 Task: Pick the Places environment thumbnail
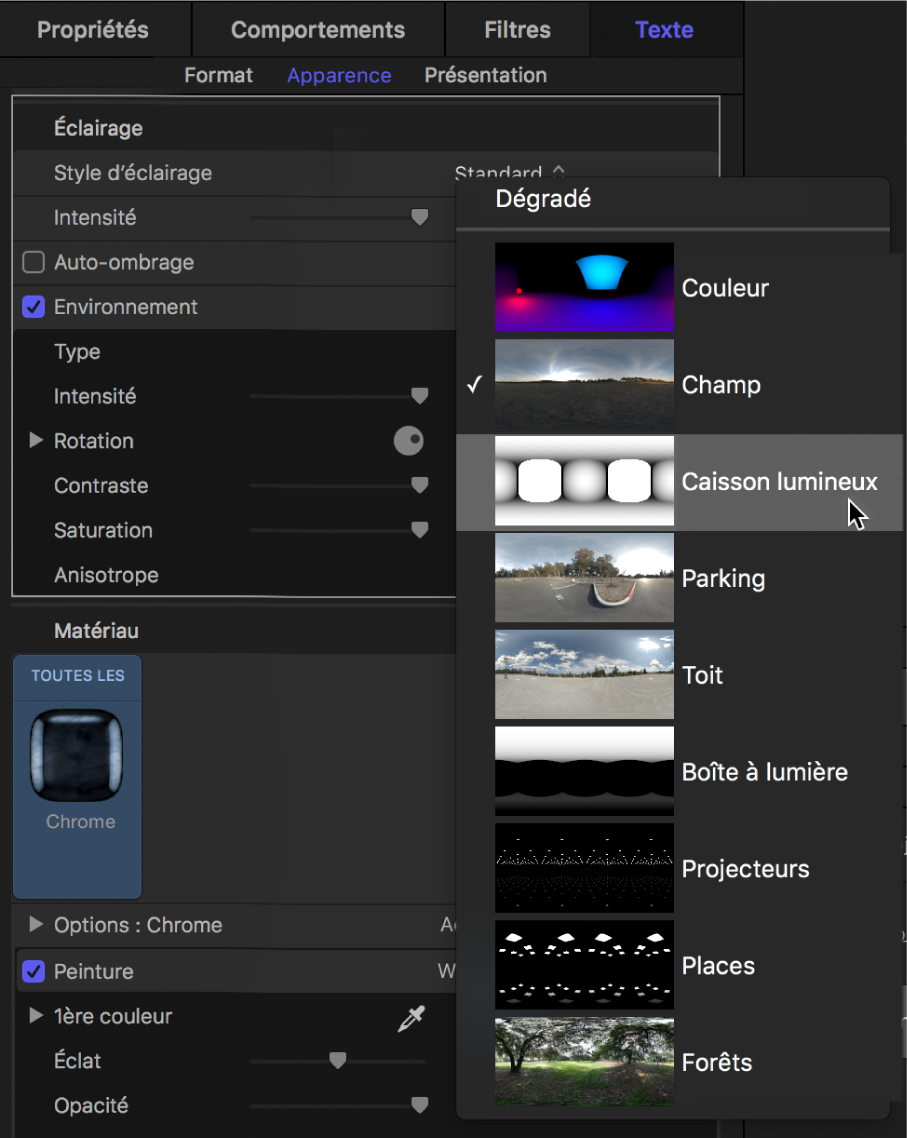point(584,966)
